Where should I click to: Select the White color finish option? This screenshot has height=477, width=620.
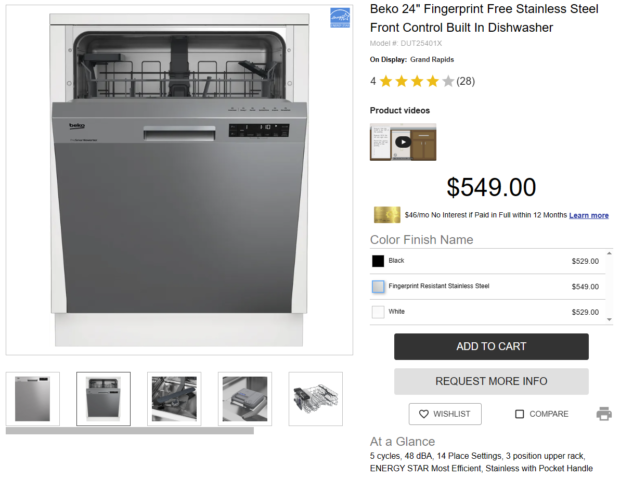click(487, 312)
